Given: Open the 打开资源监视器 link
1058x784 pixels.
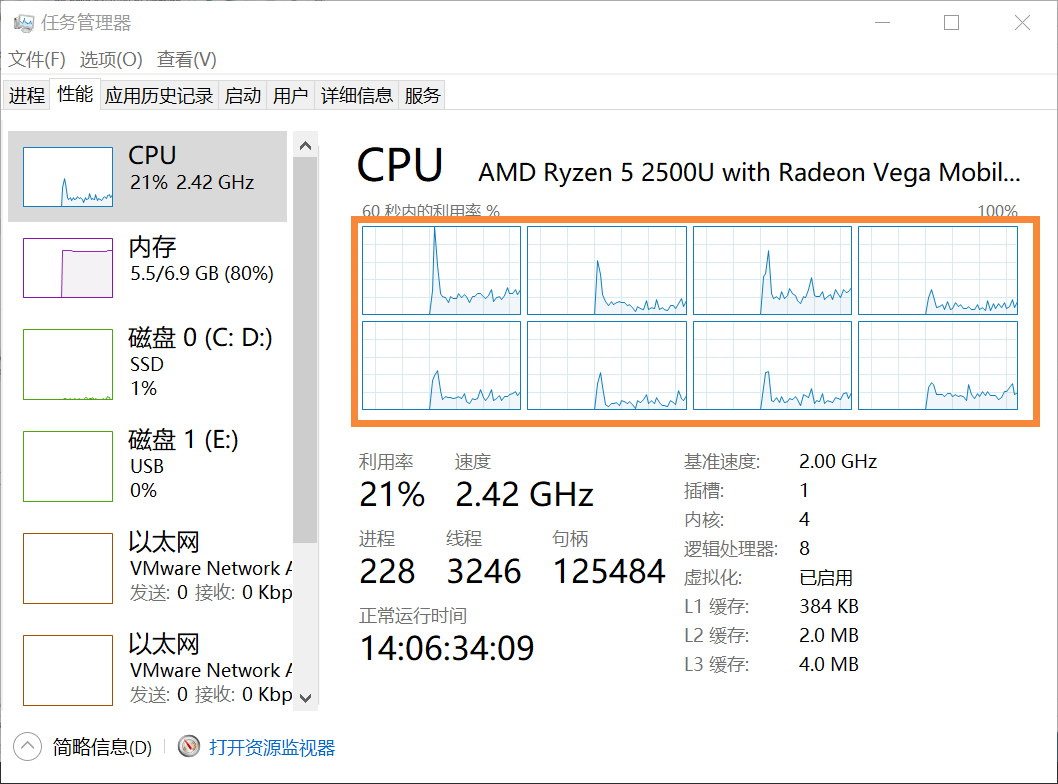Looking at the screenshot, I should pos(272,747).
